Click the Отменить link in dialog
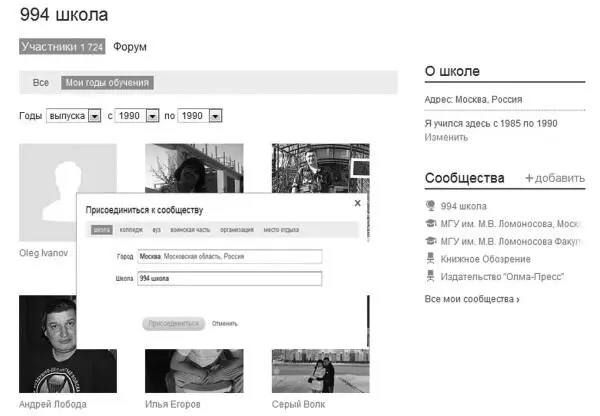Viewport: 600px width, 416px height. coord(225,324)
